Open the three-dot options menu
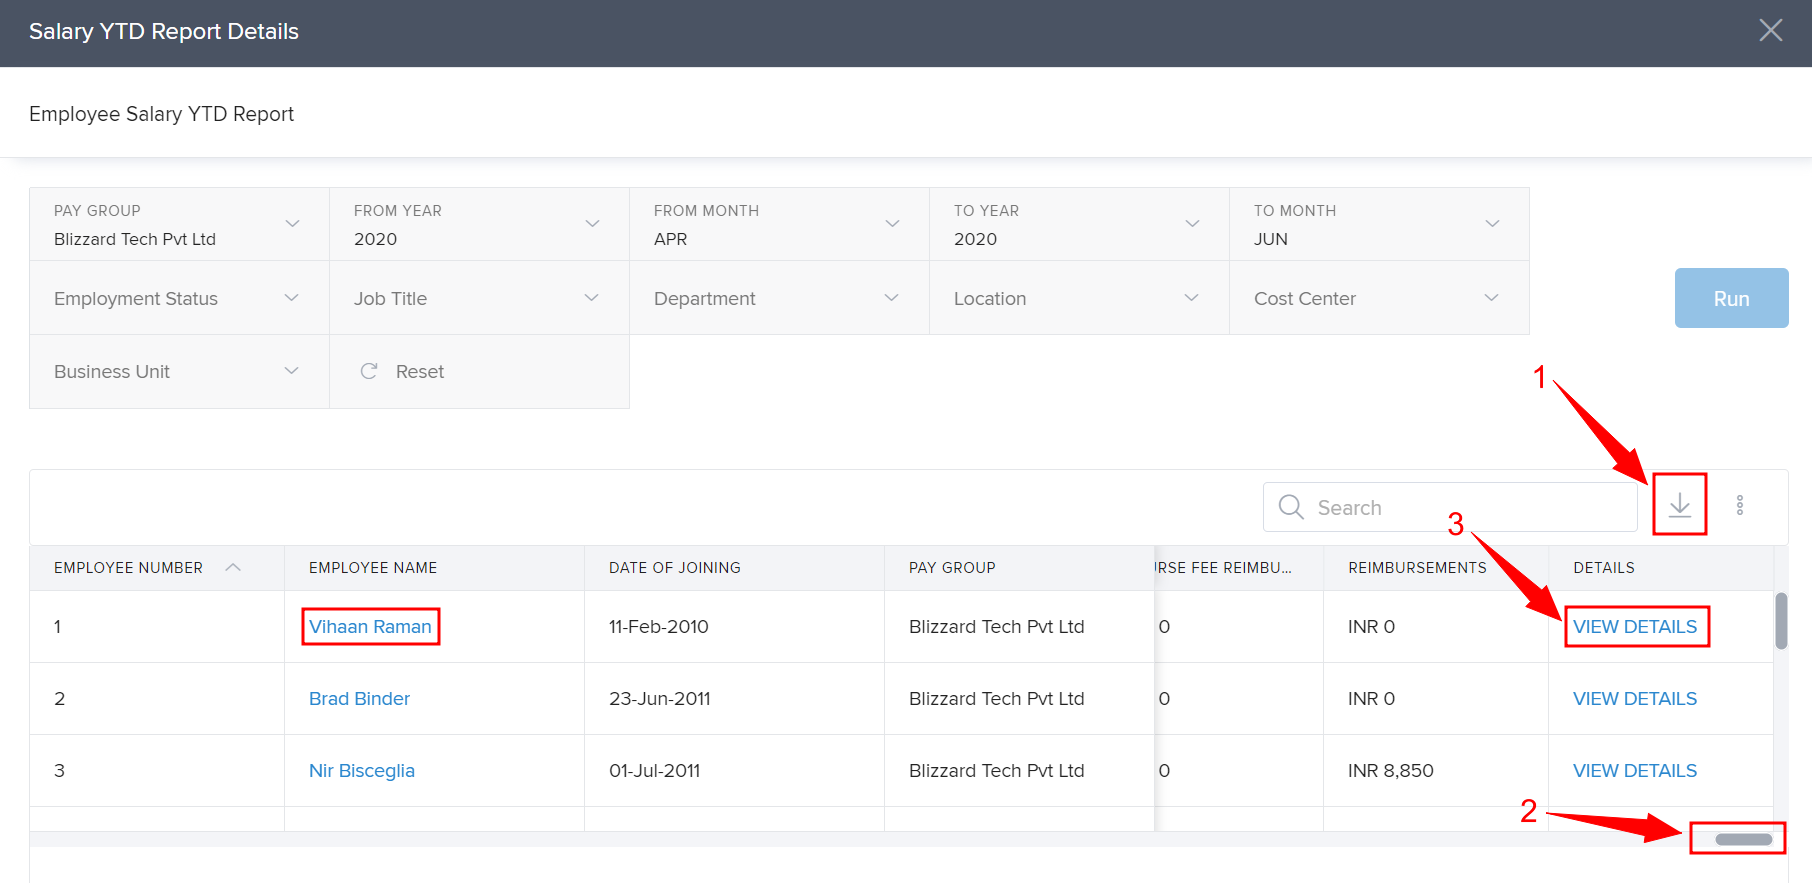 pyautogui.click(x=1740, y=505)
